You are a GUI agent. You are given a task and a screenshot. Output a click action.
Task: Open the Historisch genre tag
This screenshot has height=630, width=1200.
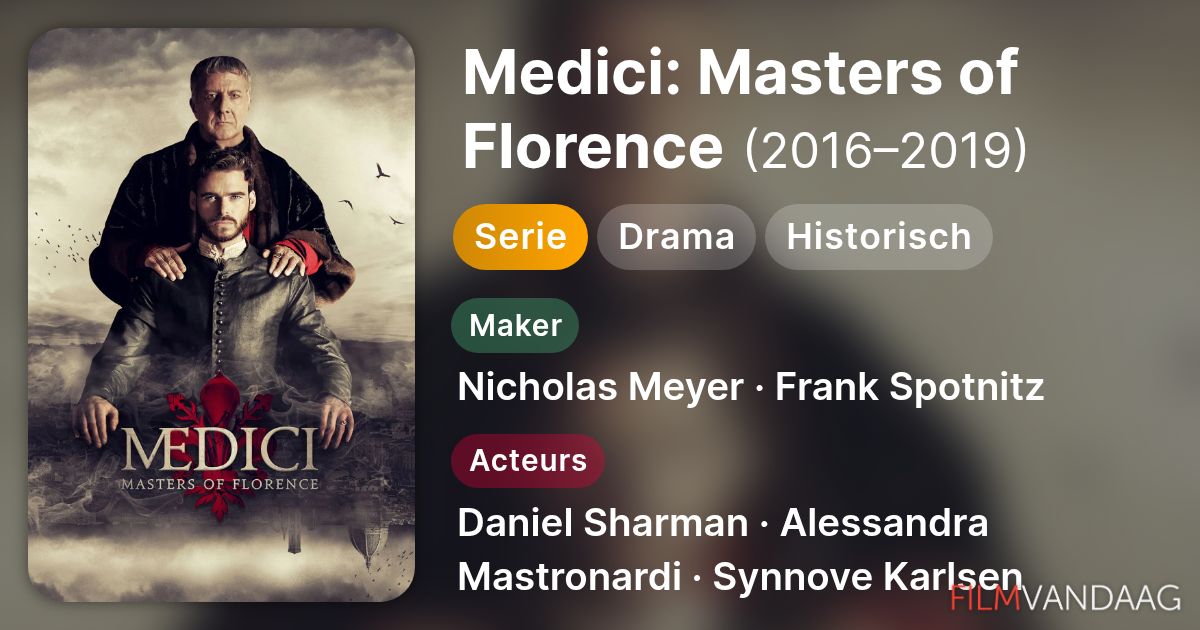click(x=878, y=237)
